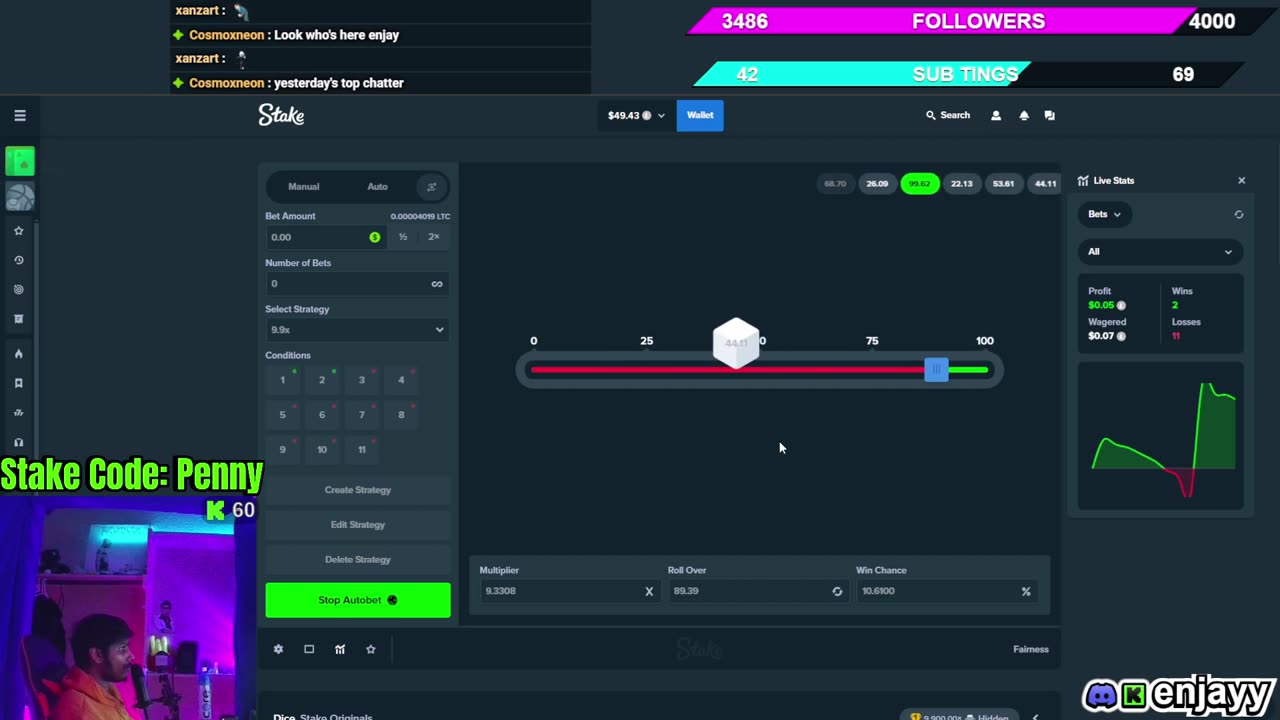1280x720 pixels.
Task: Click the Win Chance input field
Action: [945, 591]
